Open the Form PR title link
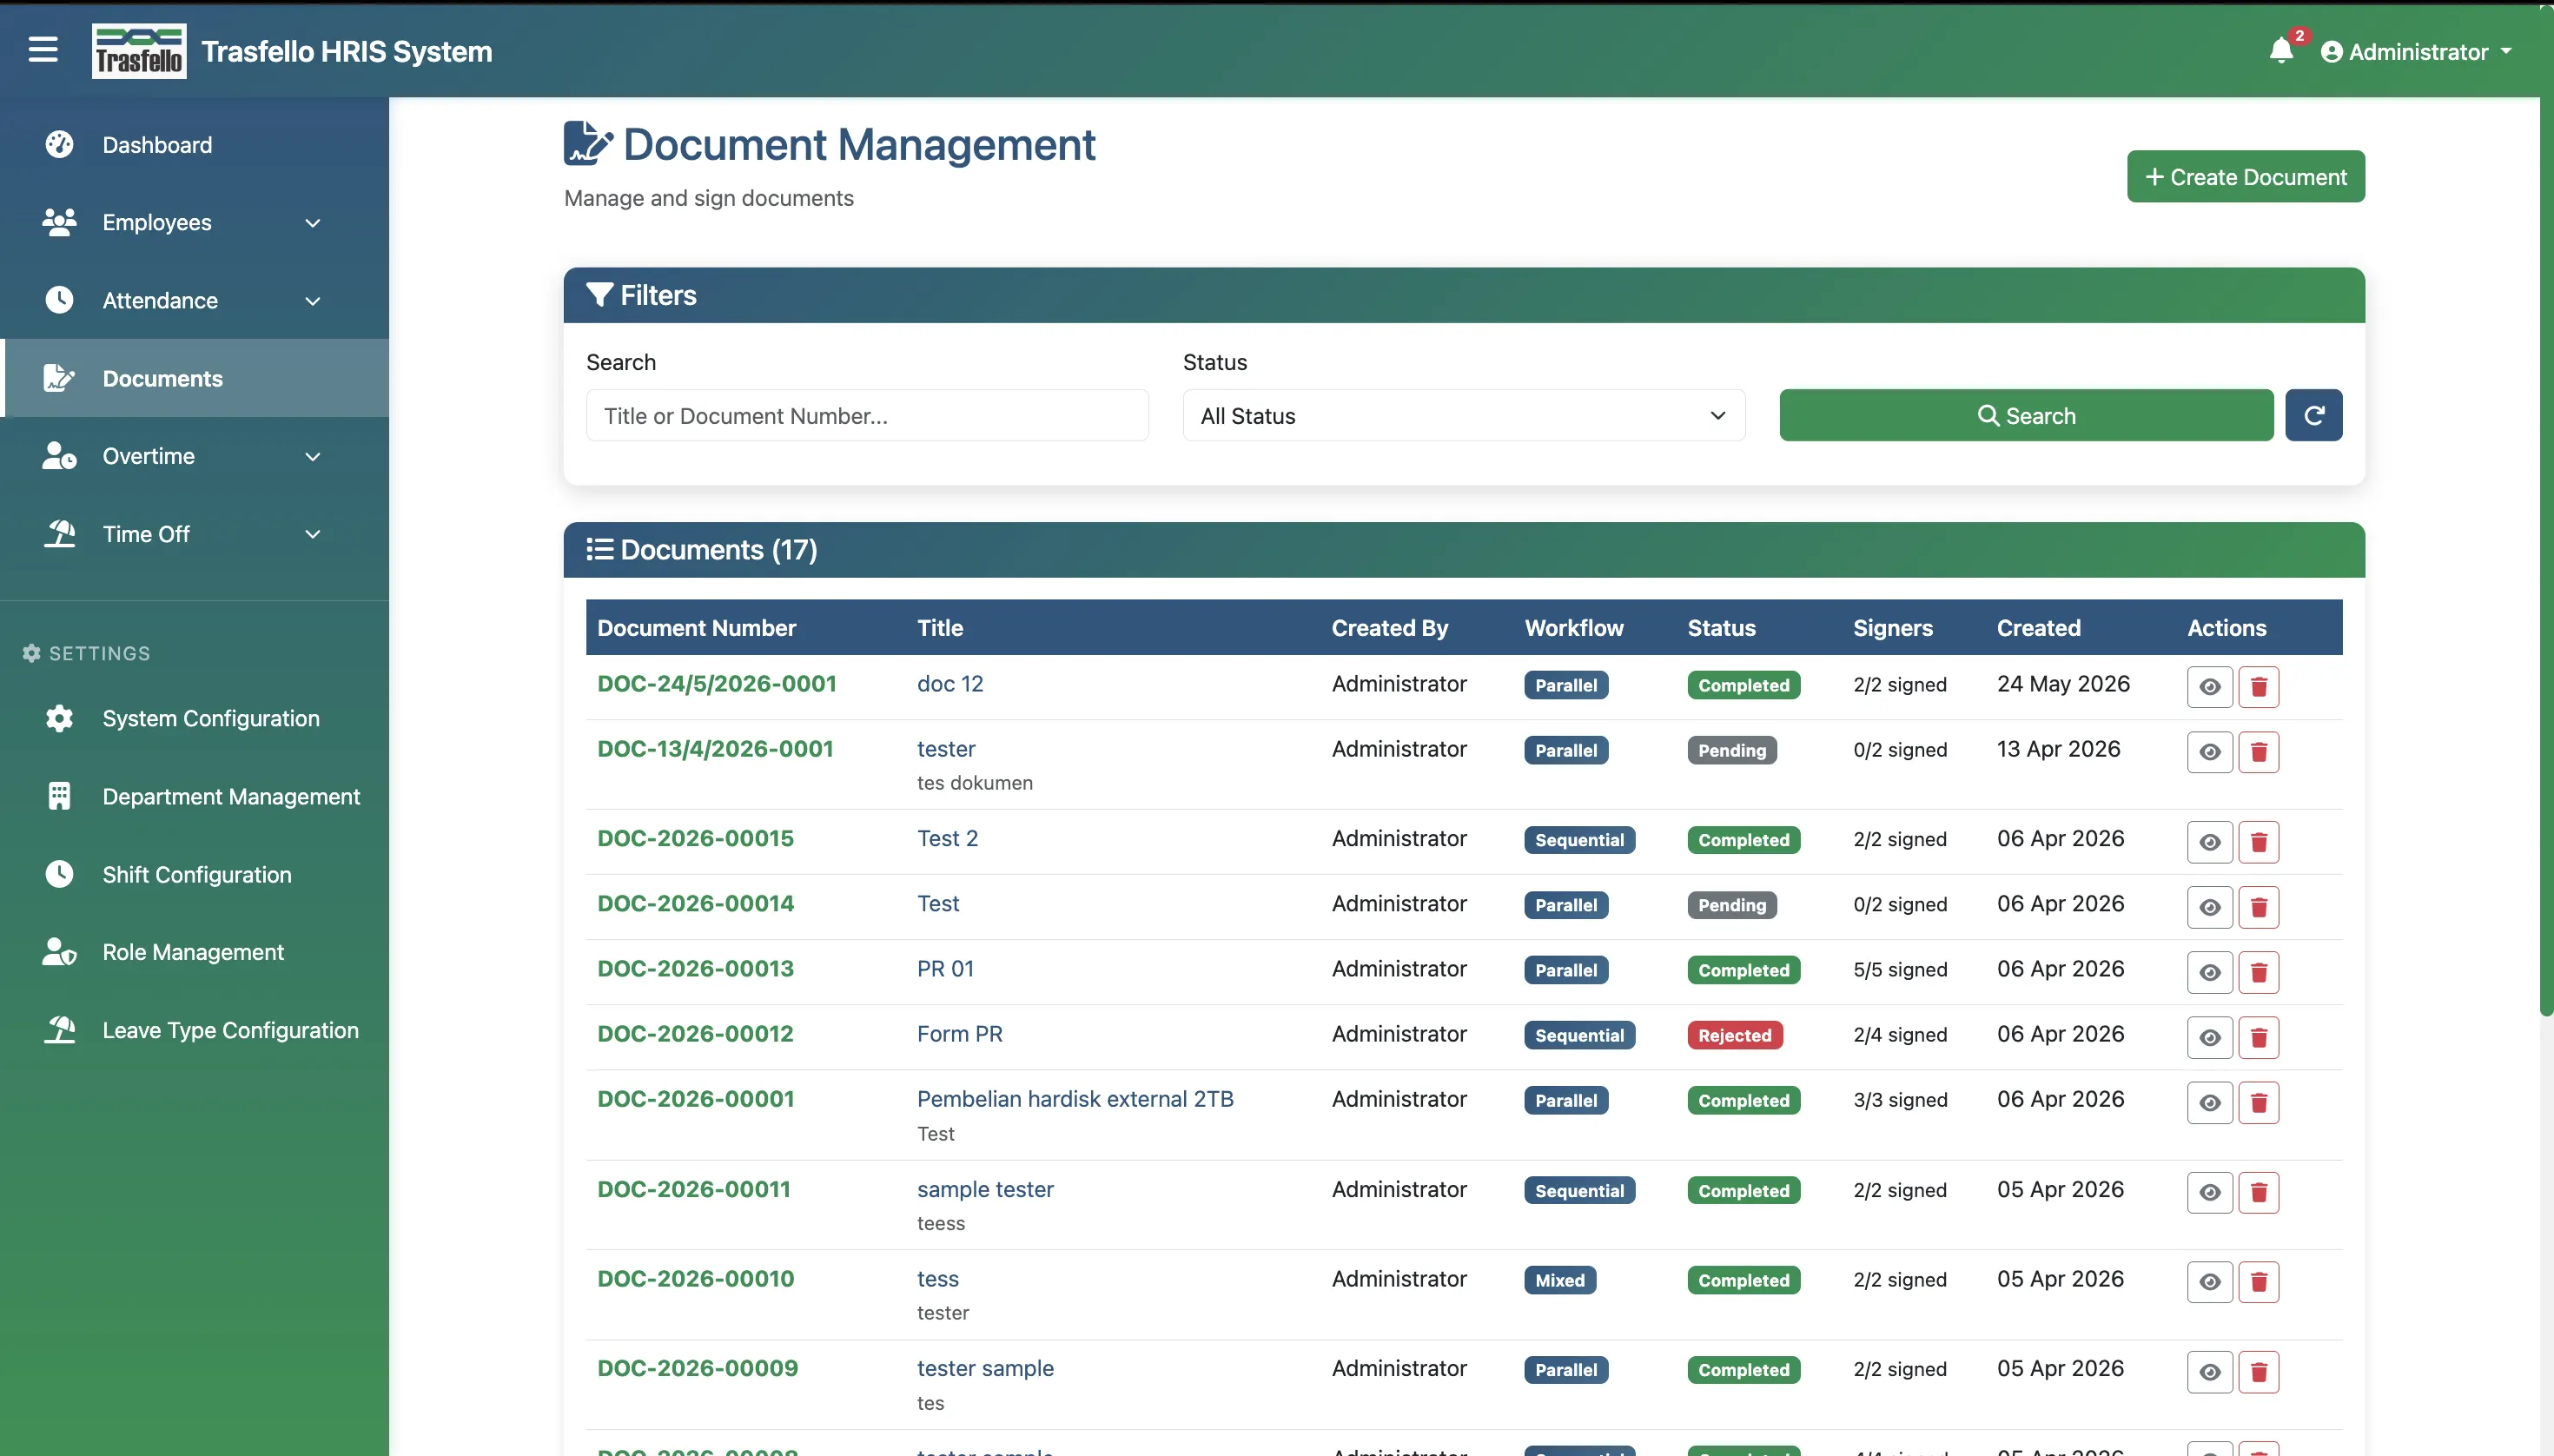 pos(959,1034)
